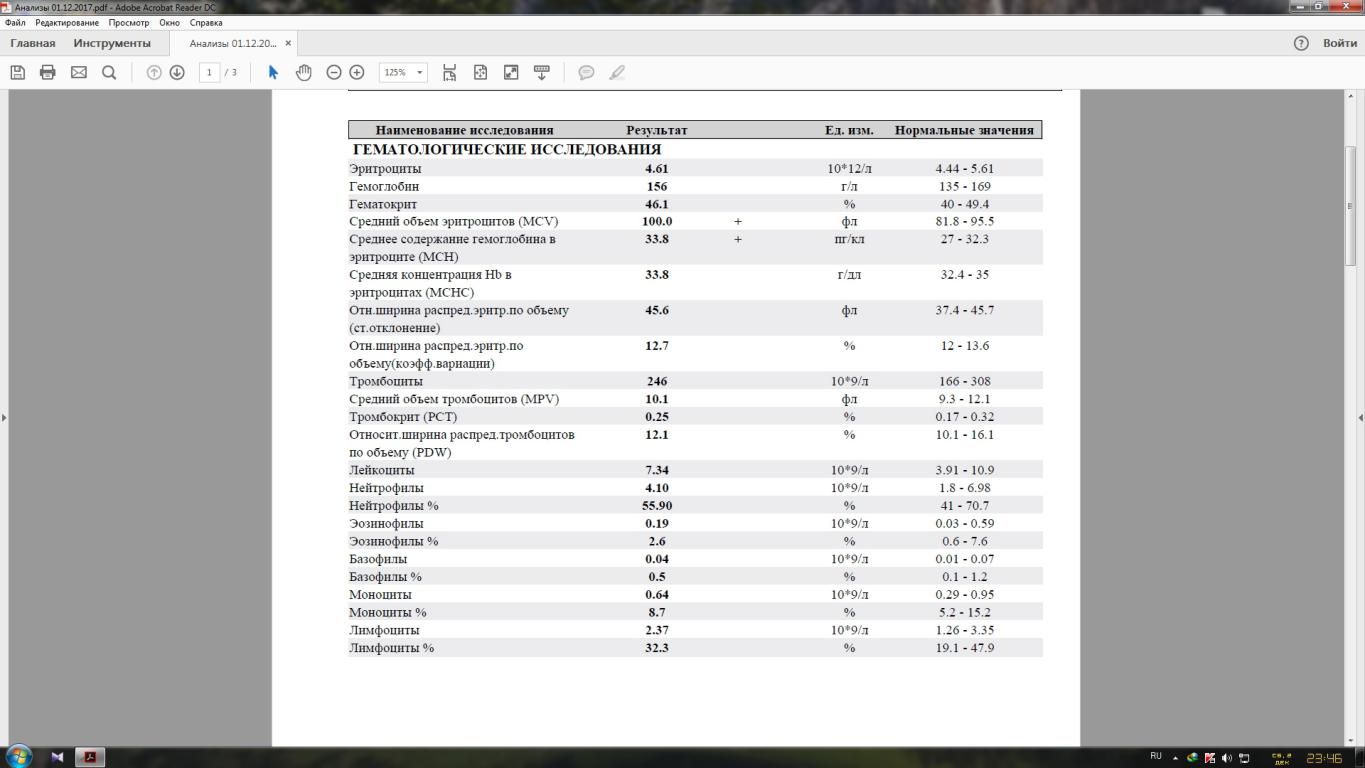The image size is (1365, 768).
Task: Toggle fit one full page view
Action: click(480, 72)
